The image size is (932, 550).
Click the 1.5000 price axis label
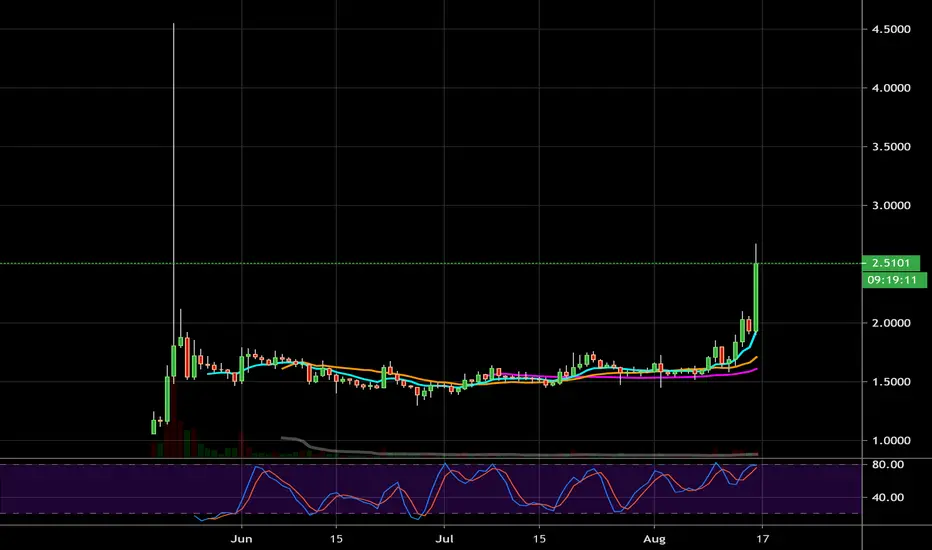coord(891,382)
